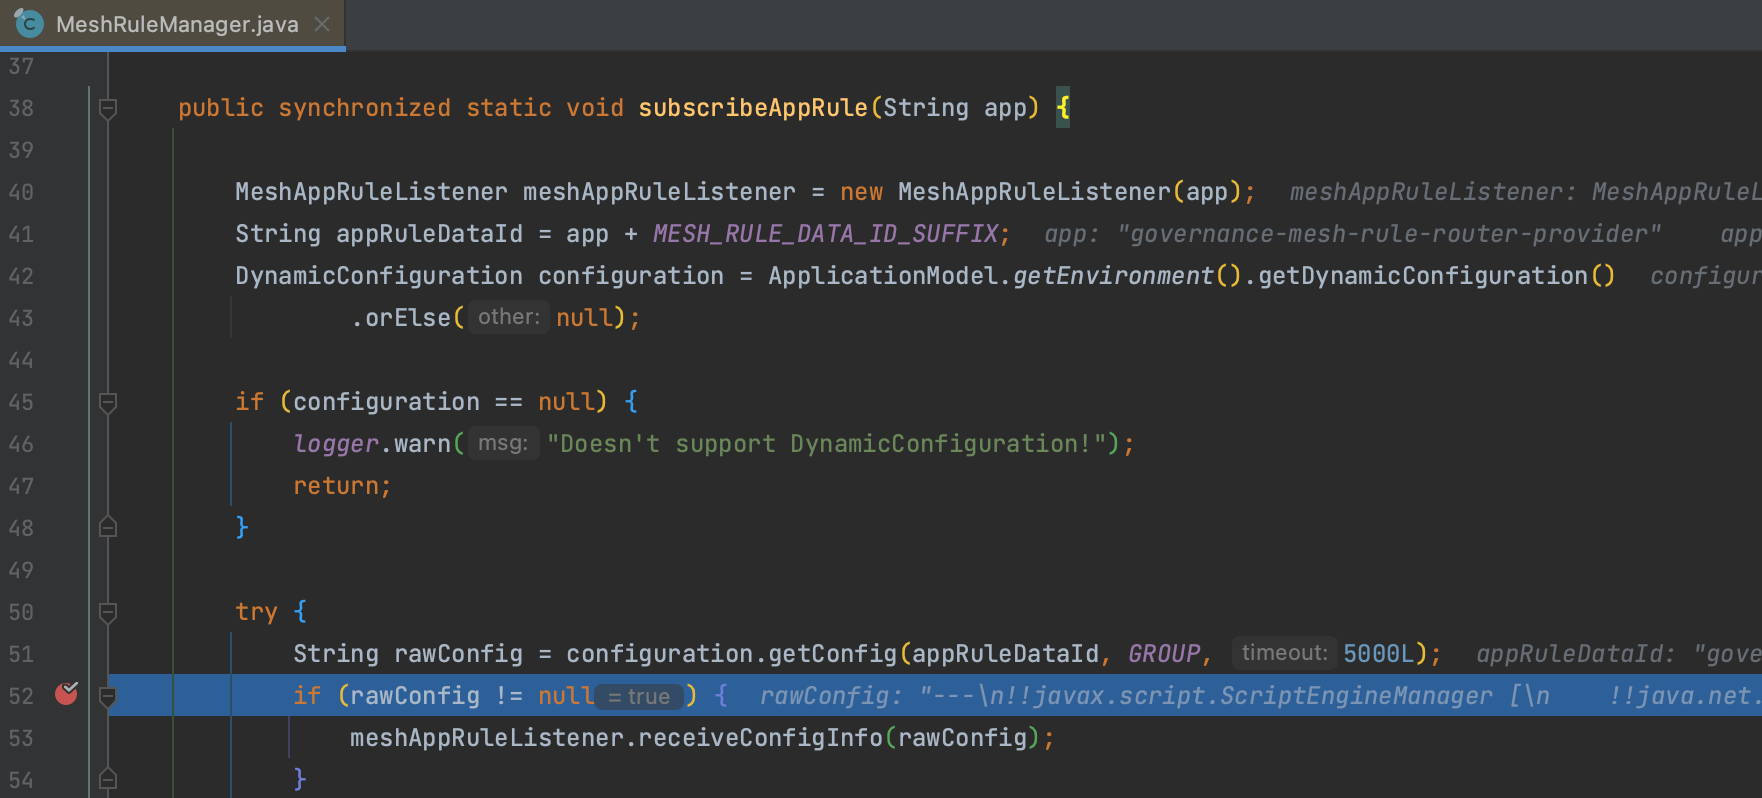Click the GROUP constant on line 51
The image size is (1762, 798).
tap(1164, 654)
